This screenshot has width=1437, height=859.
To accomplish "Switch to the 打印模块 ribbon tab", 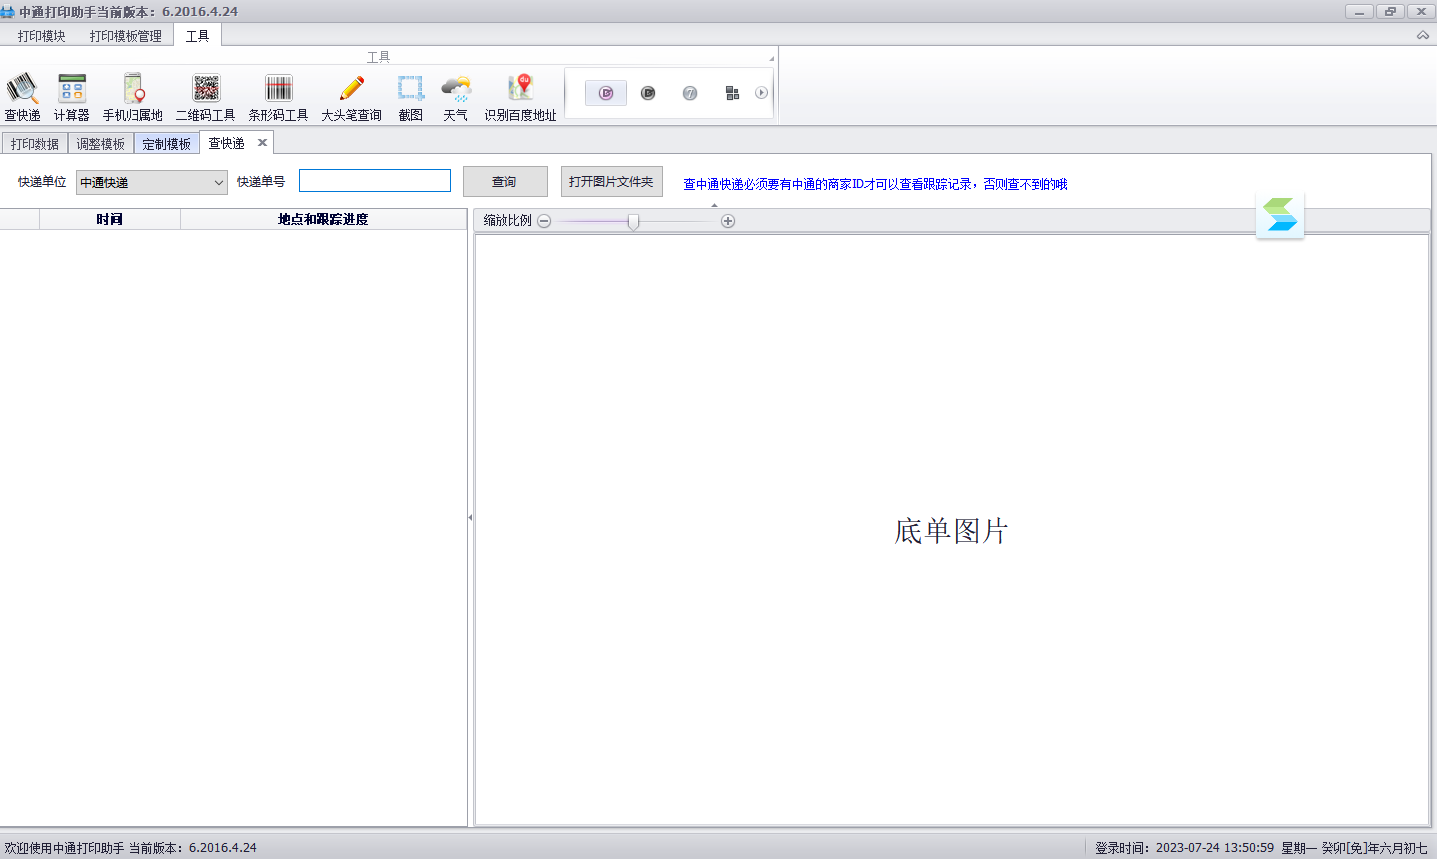I will click(x=42, y=36).
